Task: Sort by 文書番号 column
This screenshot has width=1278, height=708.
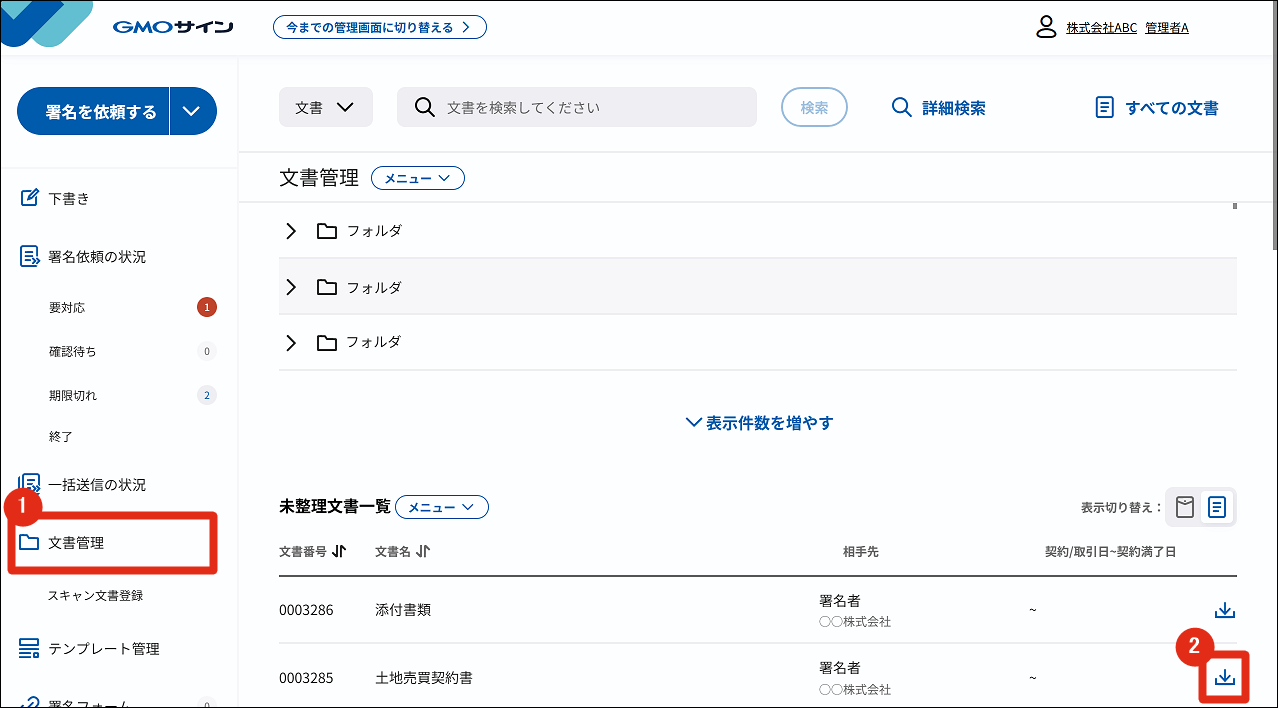Action: pyautogui.click(x=338, y=551)
